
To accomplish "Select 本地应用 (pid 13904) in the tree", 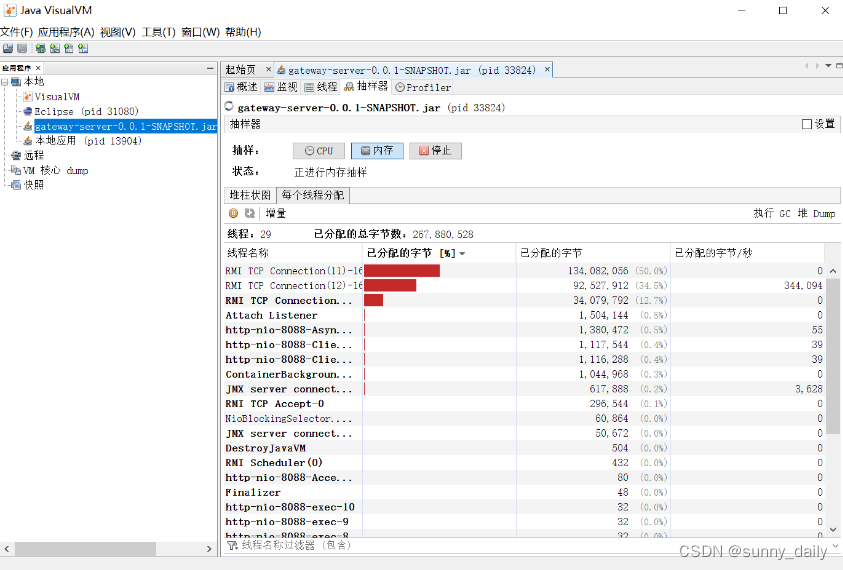I will pos(82,141).
